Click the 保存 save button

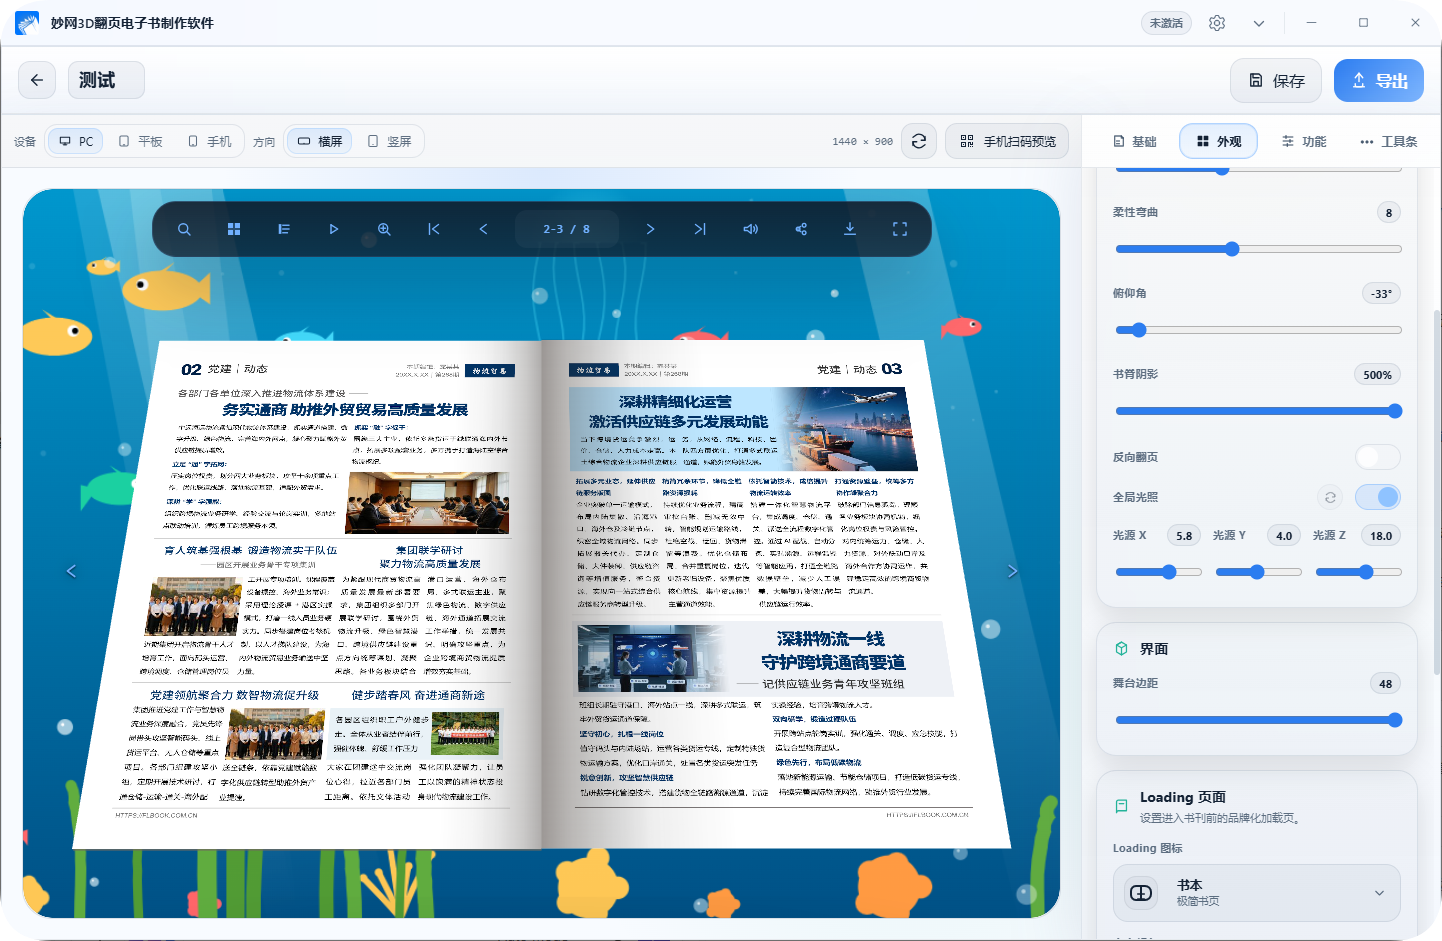click(x=1276, y=81)
